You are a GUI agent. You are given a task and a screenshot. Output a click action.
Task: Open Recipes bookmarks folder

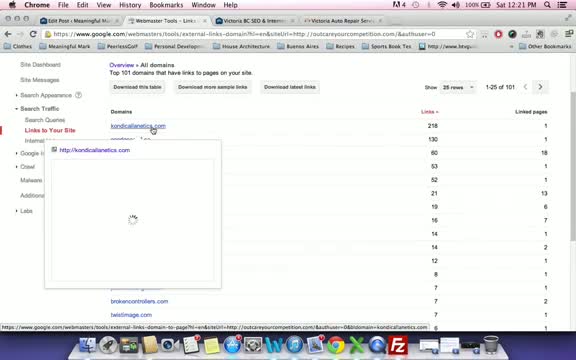point(341,46)
